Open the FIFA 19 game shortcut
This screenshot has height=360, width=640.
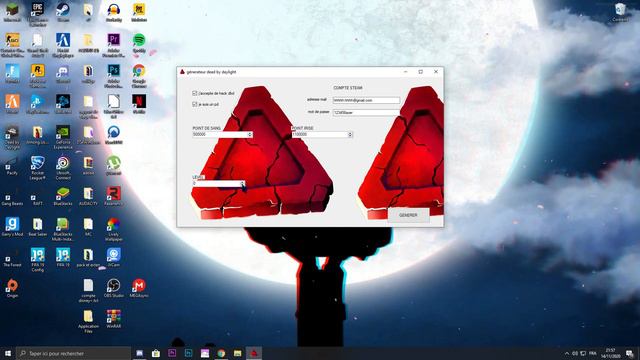63,258
